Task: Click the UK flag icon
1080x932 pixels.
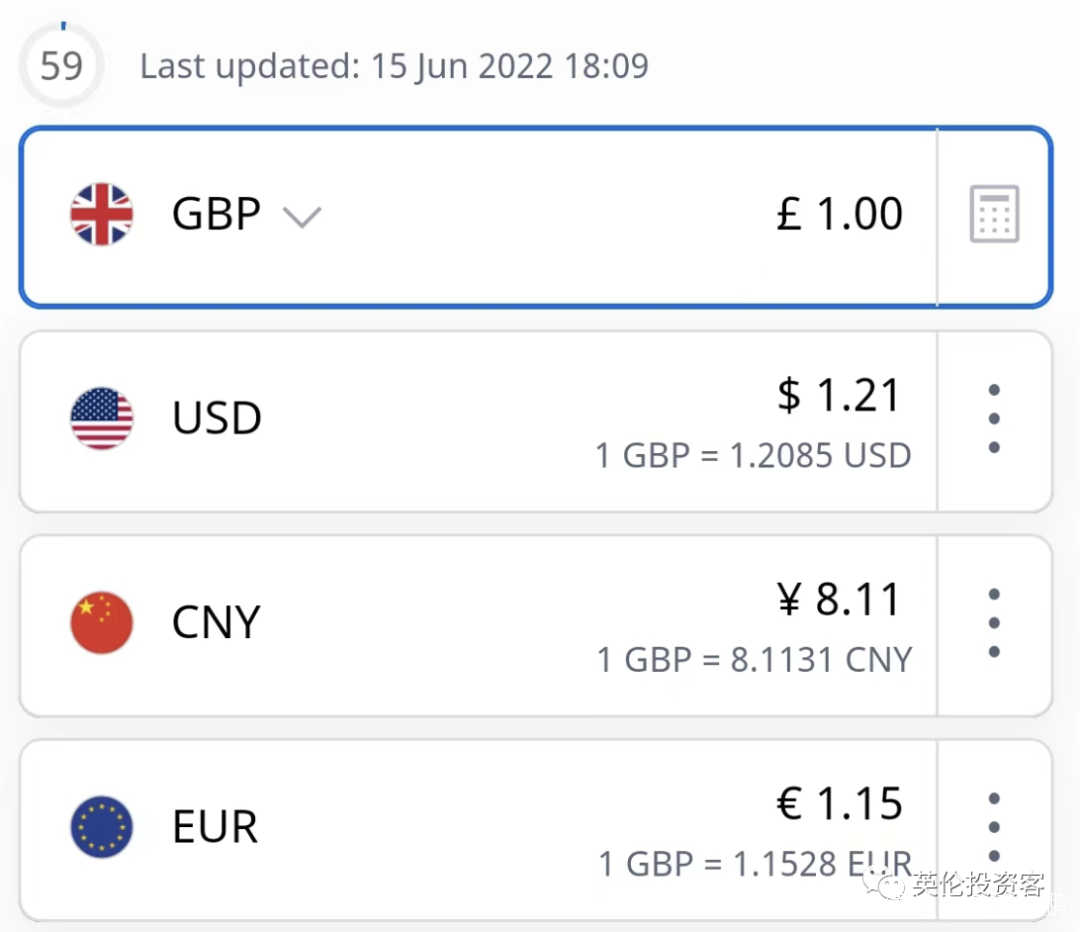Action: 101,214
